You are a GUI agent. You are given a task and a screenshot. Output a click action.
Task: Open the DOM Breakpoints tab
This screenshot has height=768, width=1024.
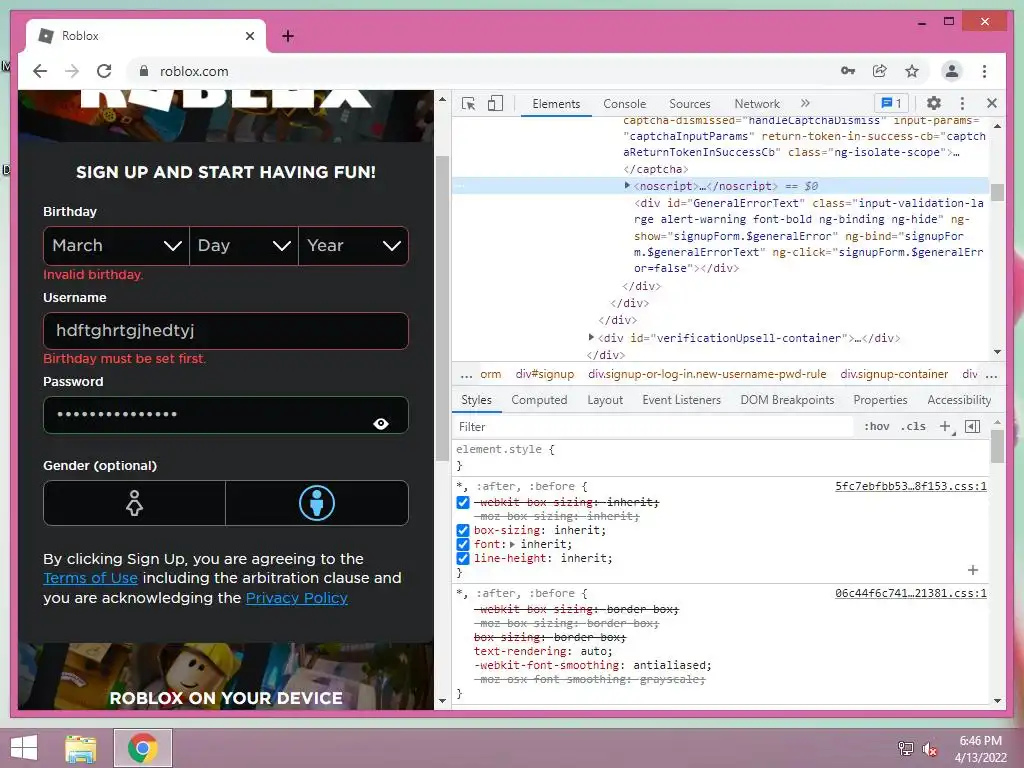click(787, 400)
